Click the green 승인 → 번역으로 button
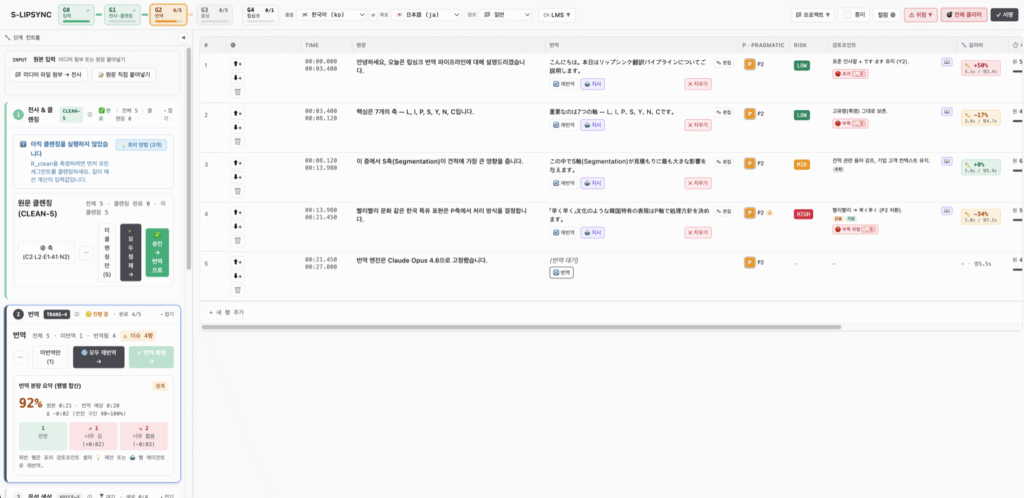This screenshot has height=498, width=1024. click(157, 253)
